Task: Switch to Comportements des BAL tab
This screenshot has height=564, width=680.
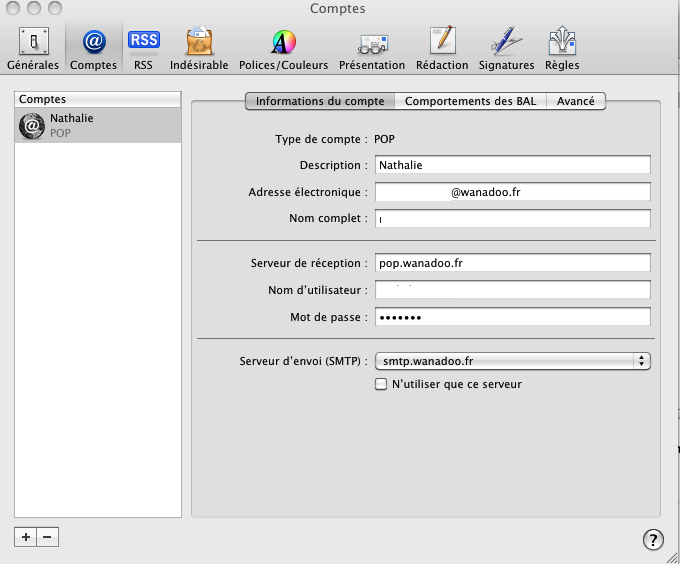Action: click(471, 101)
